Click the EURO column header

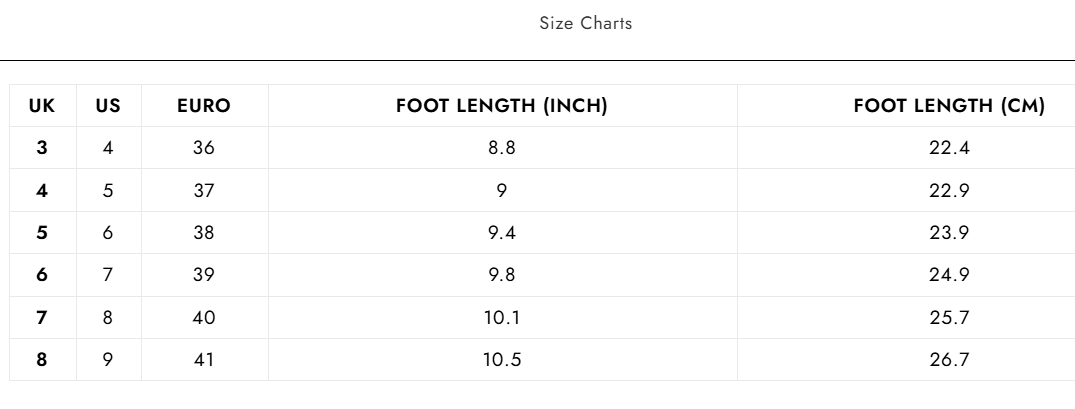204,106
